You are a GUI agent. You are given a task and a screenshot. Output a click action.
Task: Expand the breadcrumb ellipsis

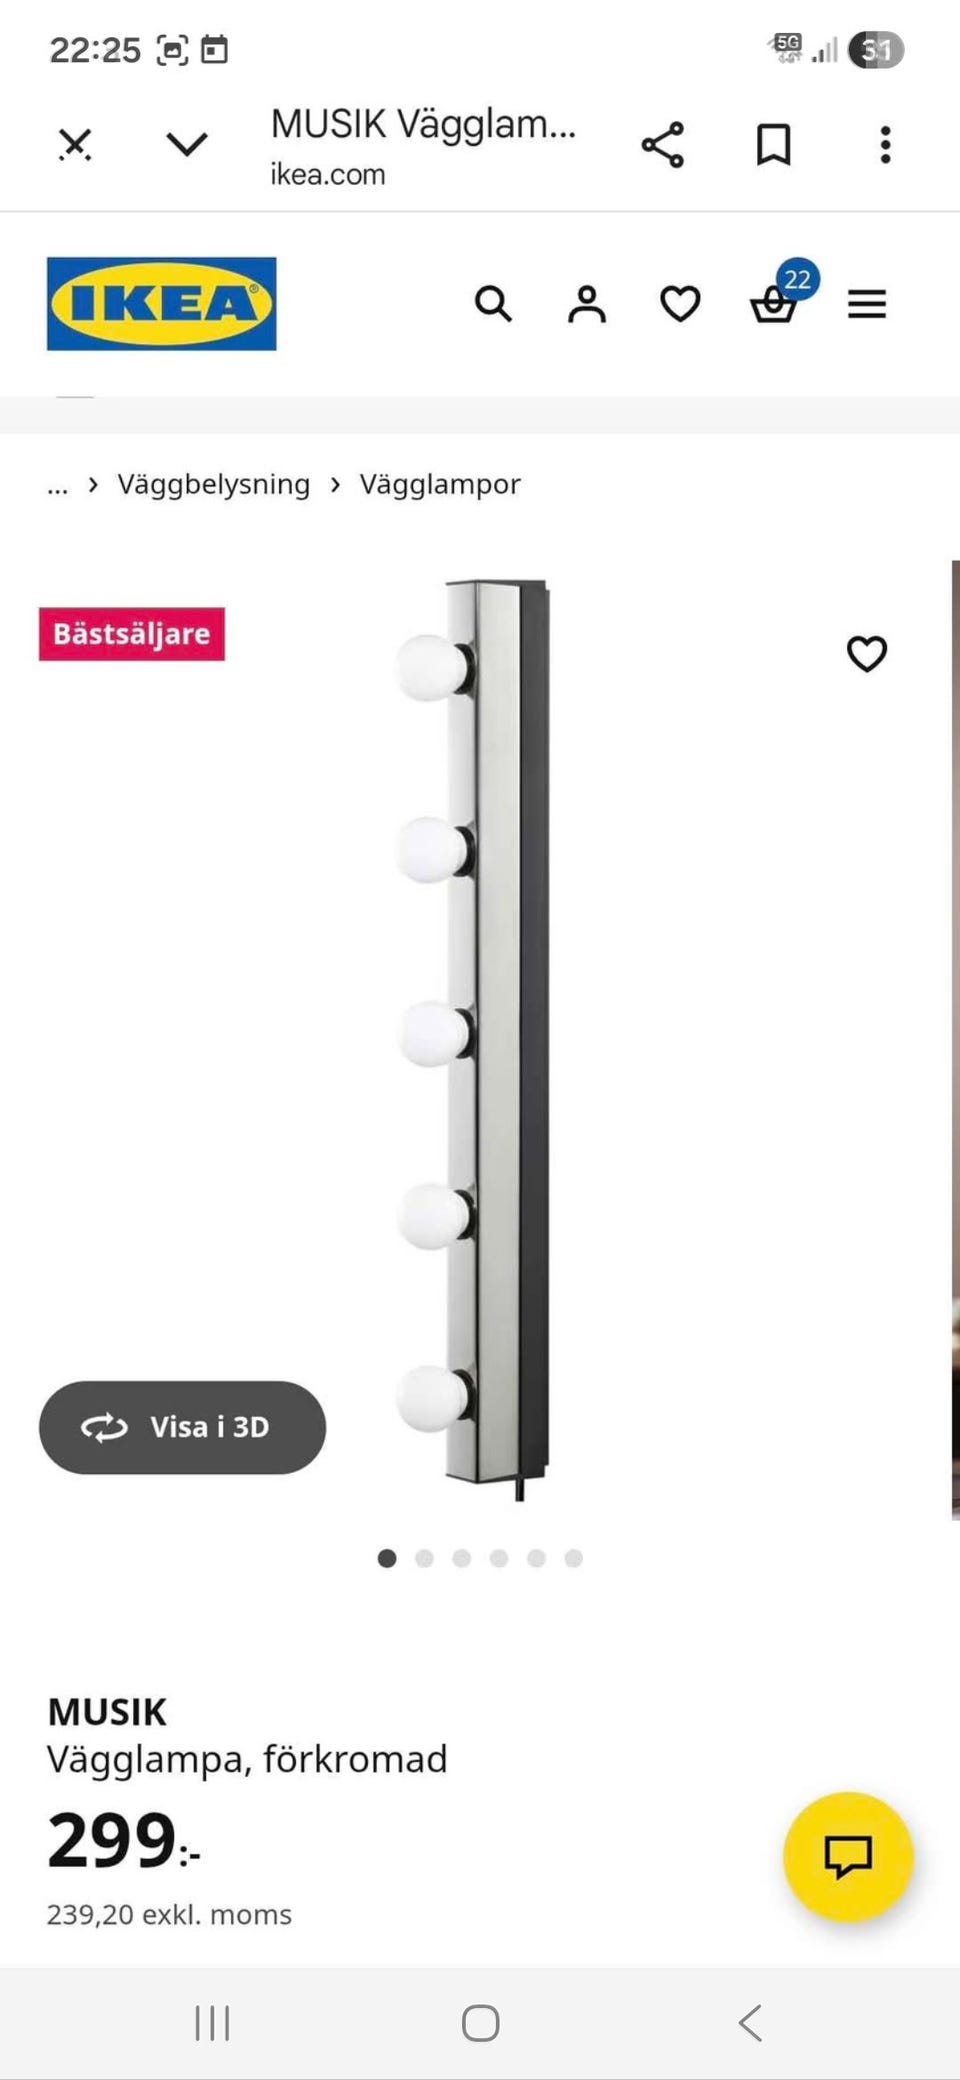(58, 485)
